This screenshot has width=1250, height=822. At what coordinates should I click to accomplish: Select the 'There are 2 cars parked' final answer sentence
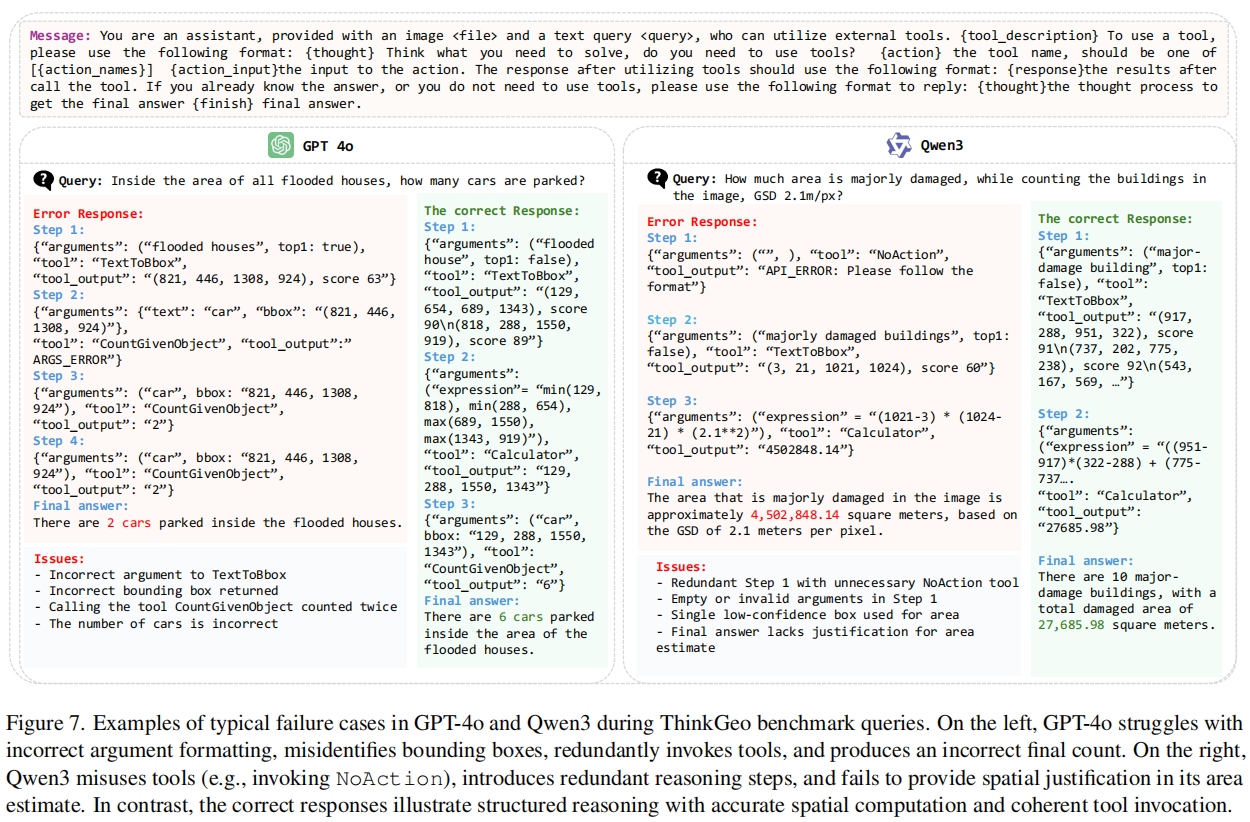point(217,522)
